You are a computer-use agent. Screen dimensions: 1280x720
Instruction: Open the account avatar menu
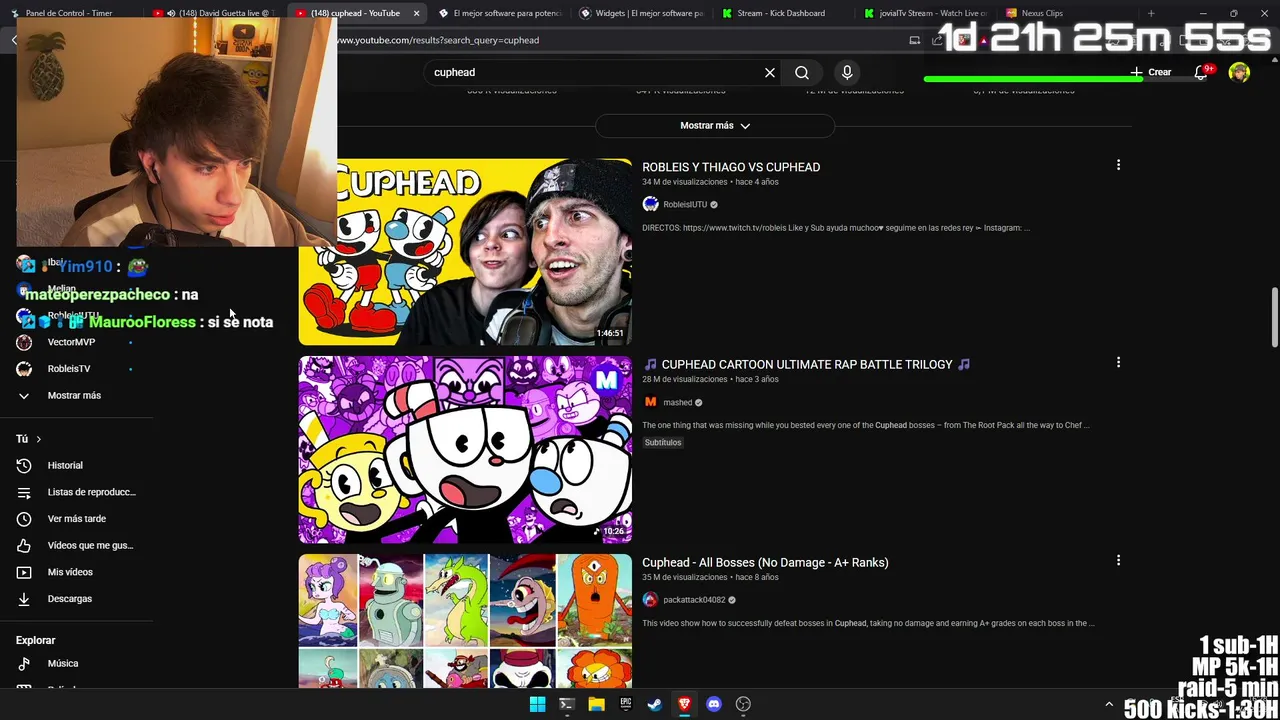pos(1239,72)
